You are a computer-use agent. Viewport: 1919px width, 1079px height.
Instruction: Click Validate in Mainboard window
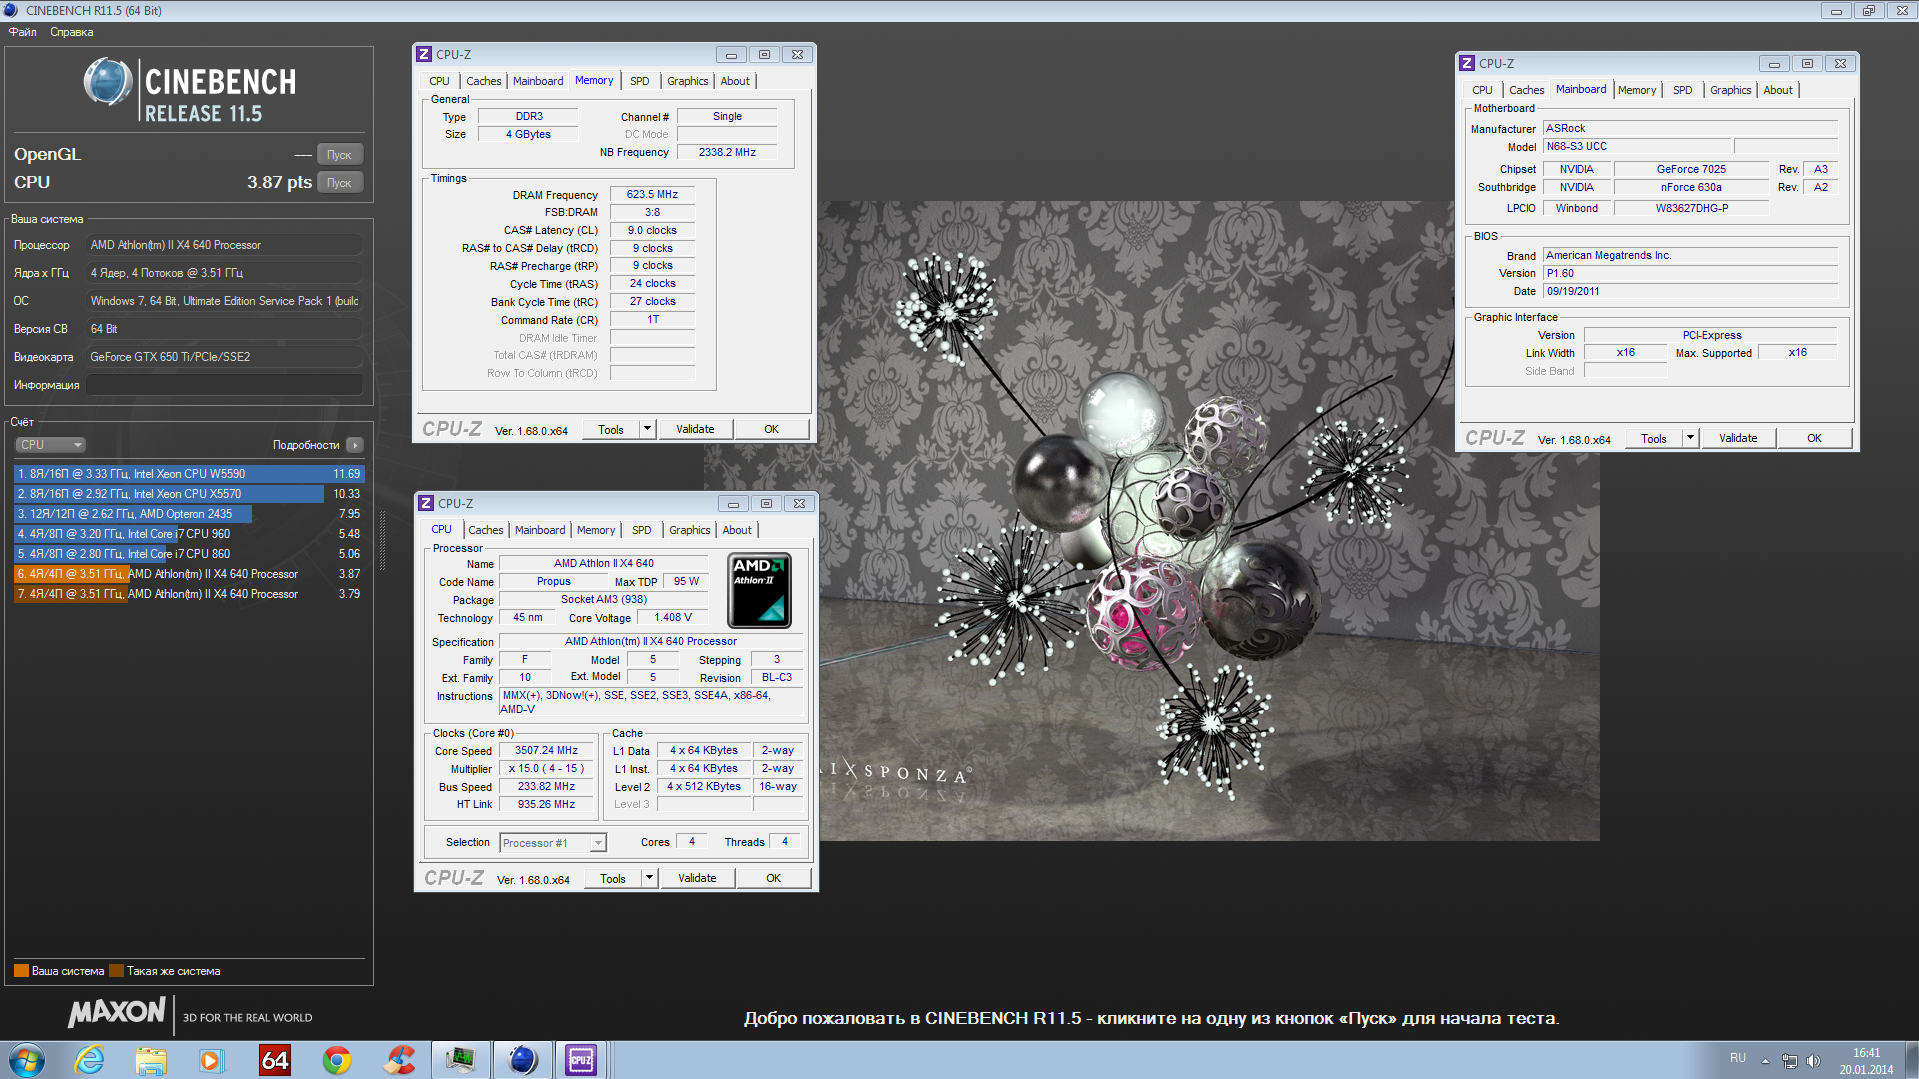click(x=1738, y=438)
